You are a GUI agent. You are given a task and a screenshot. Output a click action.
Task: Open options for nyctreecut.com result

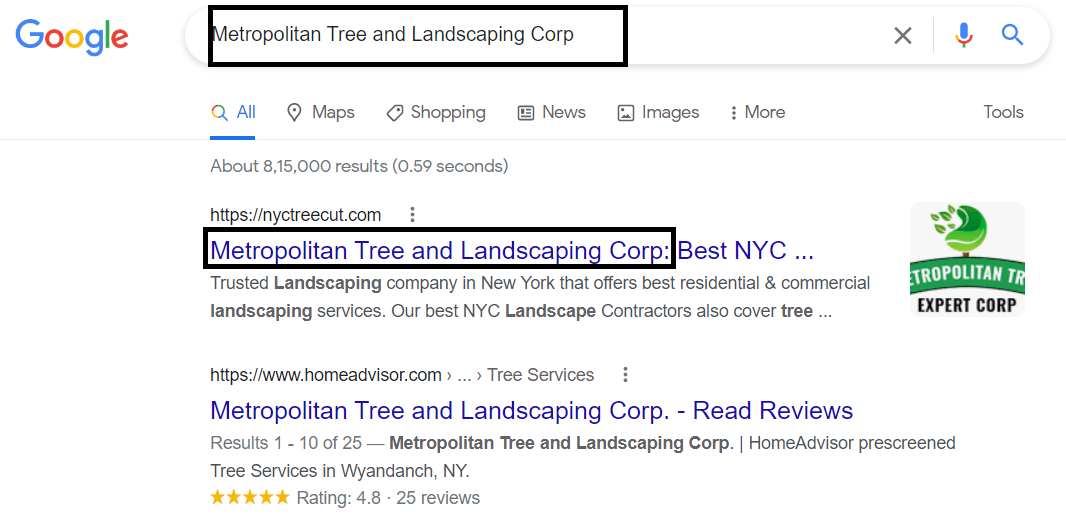pos(412,214)
